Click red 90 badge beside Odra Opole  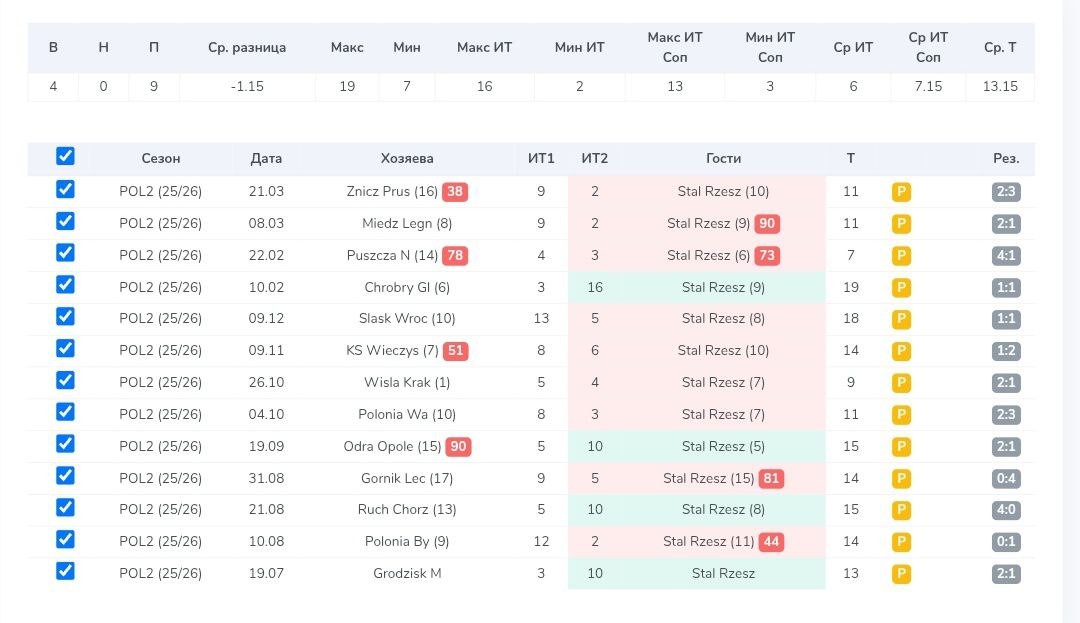(x=458, y=447)
